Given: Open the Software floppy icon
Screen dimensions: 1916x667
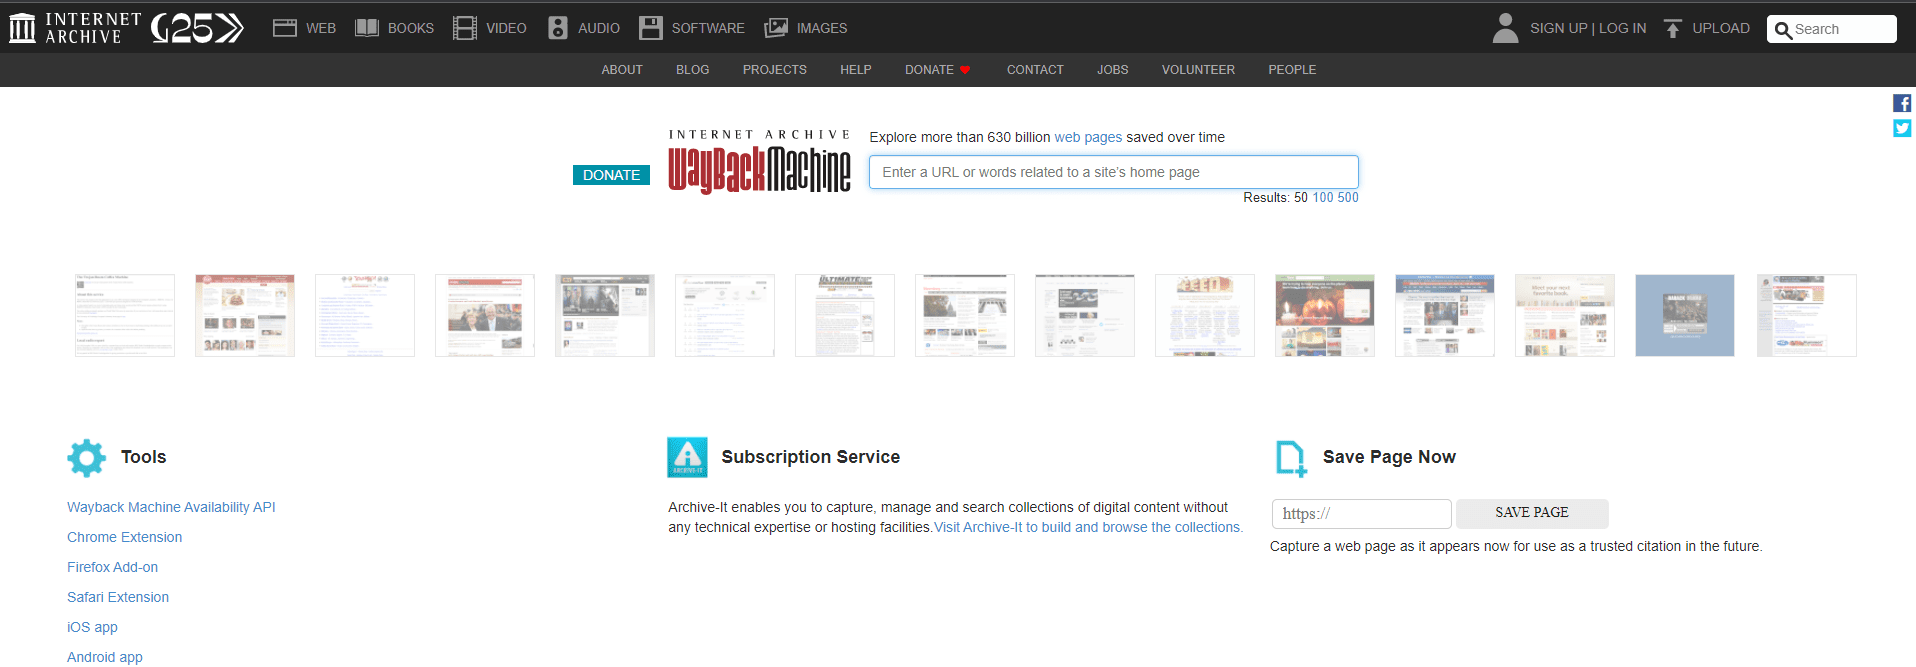Looking at the screenshot, I should [x=651, y=28].
